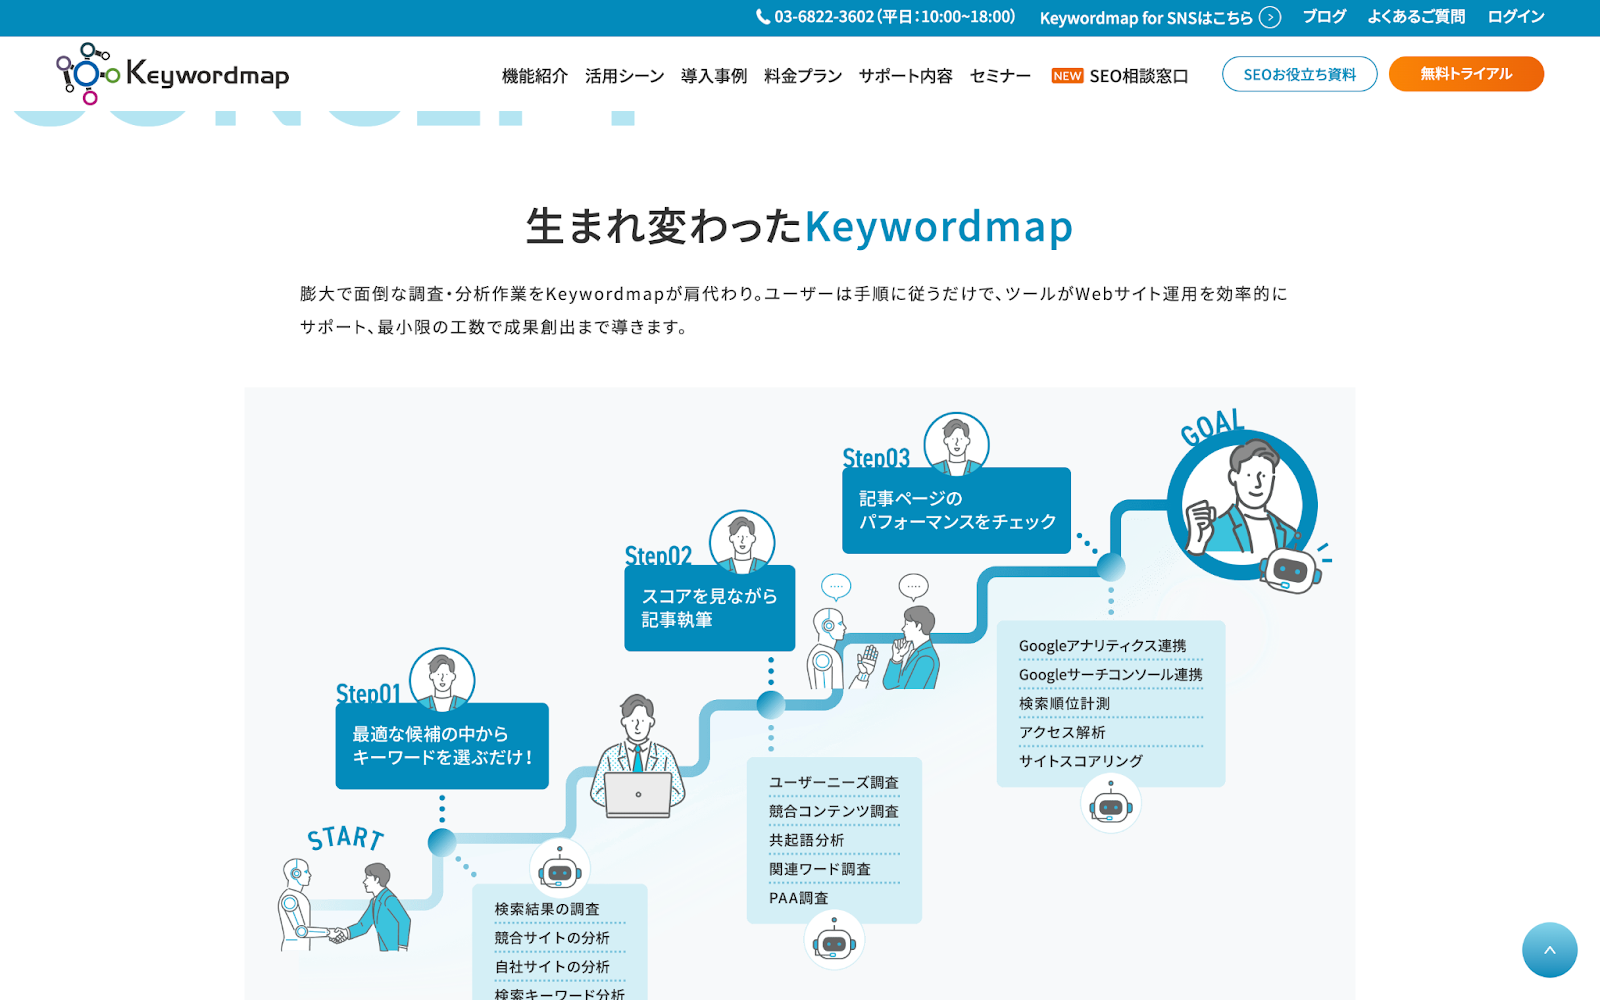Screen dimensions: 1600x1000
Task: Click the phone number 03-6822-3602
Action: point(824,17)
